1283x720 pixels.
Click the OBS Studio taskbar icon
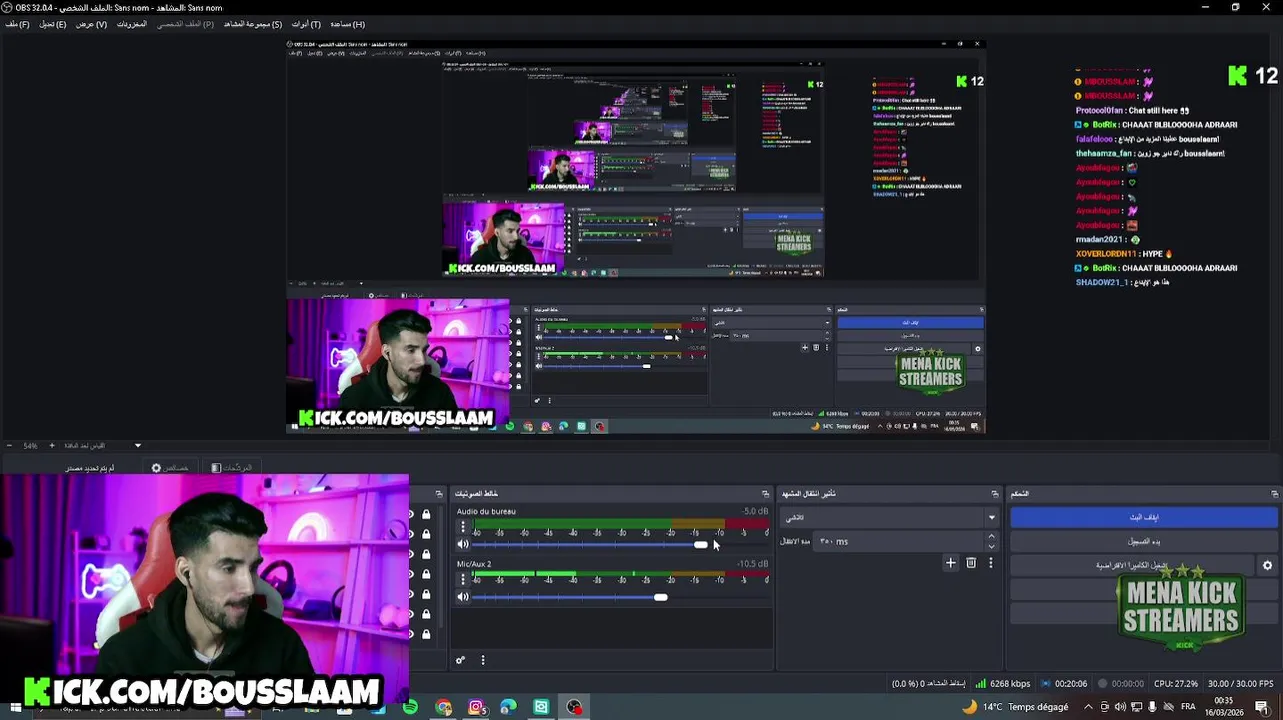tap(574, 708)
